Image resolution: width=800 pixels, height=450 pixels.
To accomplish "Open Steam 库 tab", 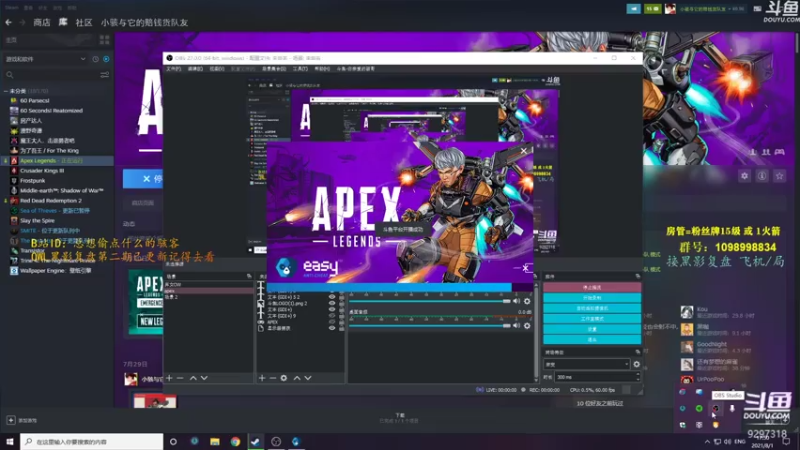I will pos(63,22).
